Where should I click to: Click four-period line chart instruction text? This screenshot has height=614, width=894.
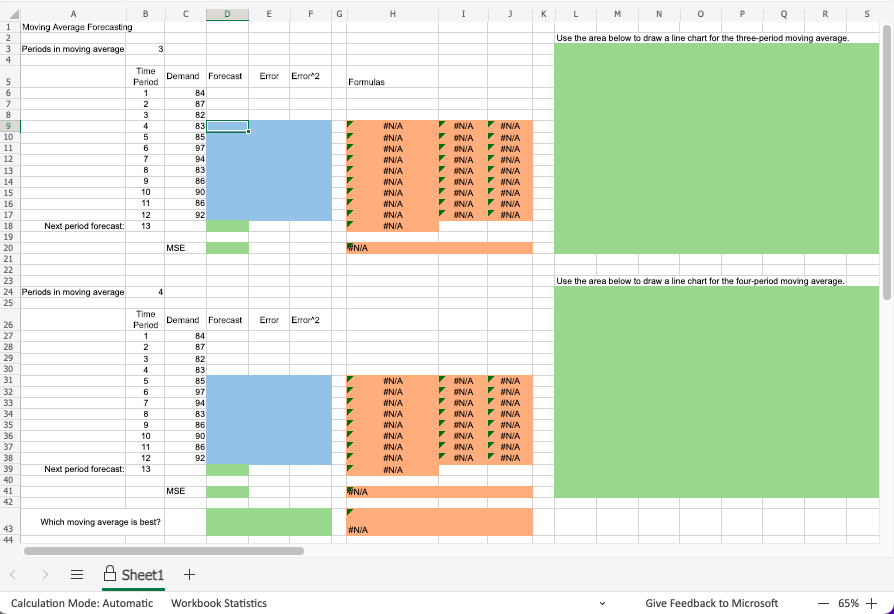tap(700, 281)
